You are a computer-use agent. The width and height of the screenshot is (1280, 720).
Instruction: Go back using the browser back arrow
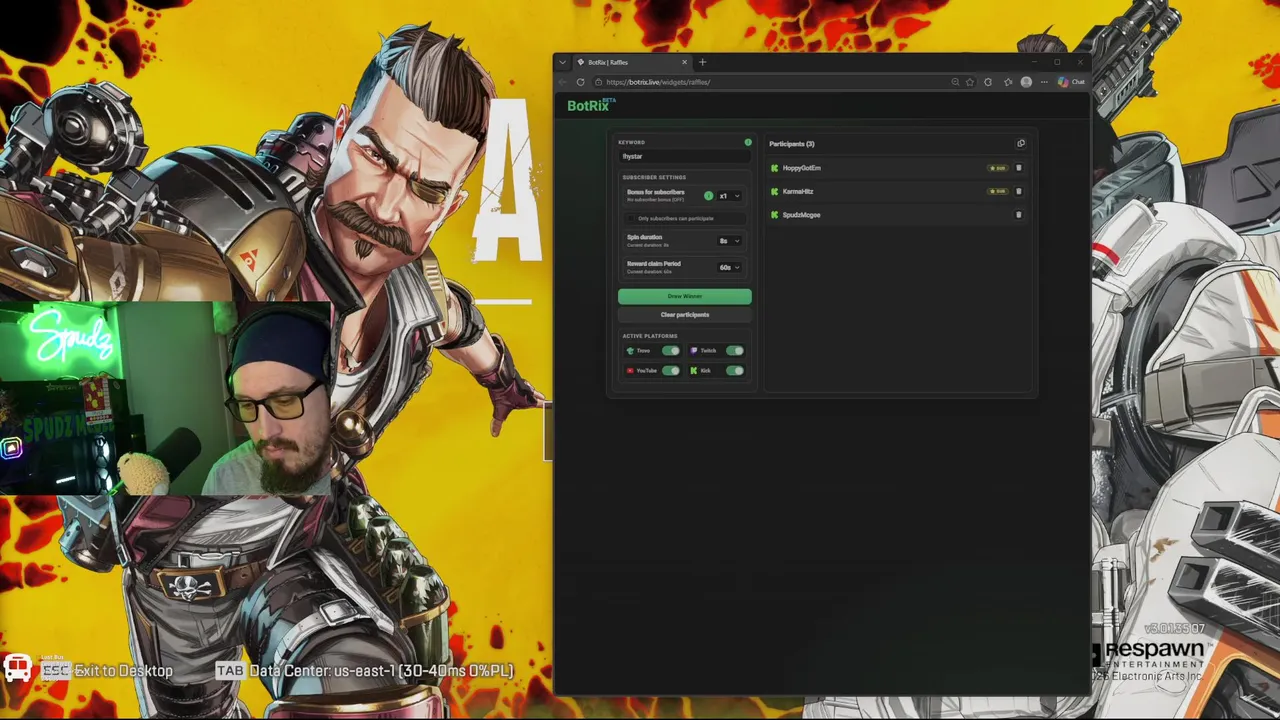click(x=563, y=82)
